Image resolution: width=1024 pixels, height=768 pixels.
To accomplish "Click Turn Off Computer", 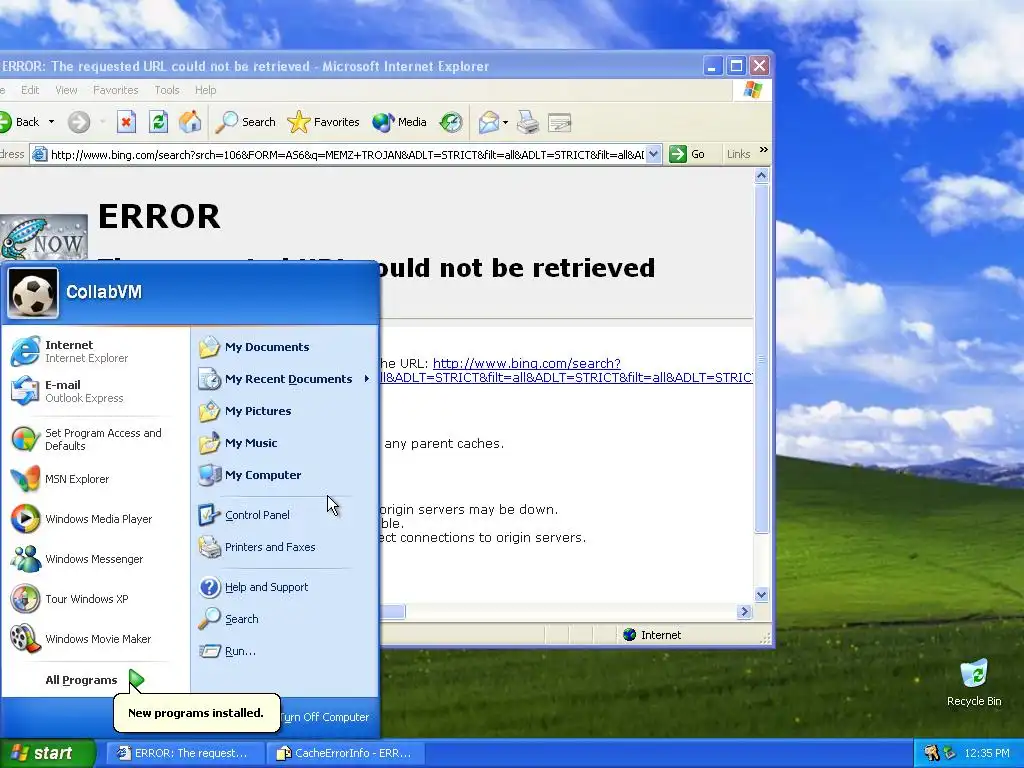I will [x=325, y=717].
